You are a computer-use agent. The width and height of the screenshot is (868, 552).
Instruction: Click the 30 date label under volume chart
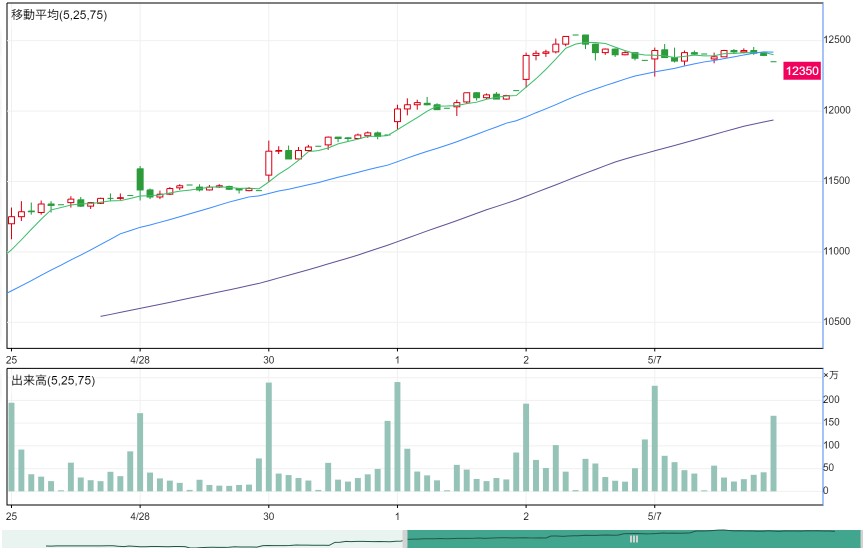[268, 516]
